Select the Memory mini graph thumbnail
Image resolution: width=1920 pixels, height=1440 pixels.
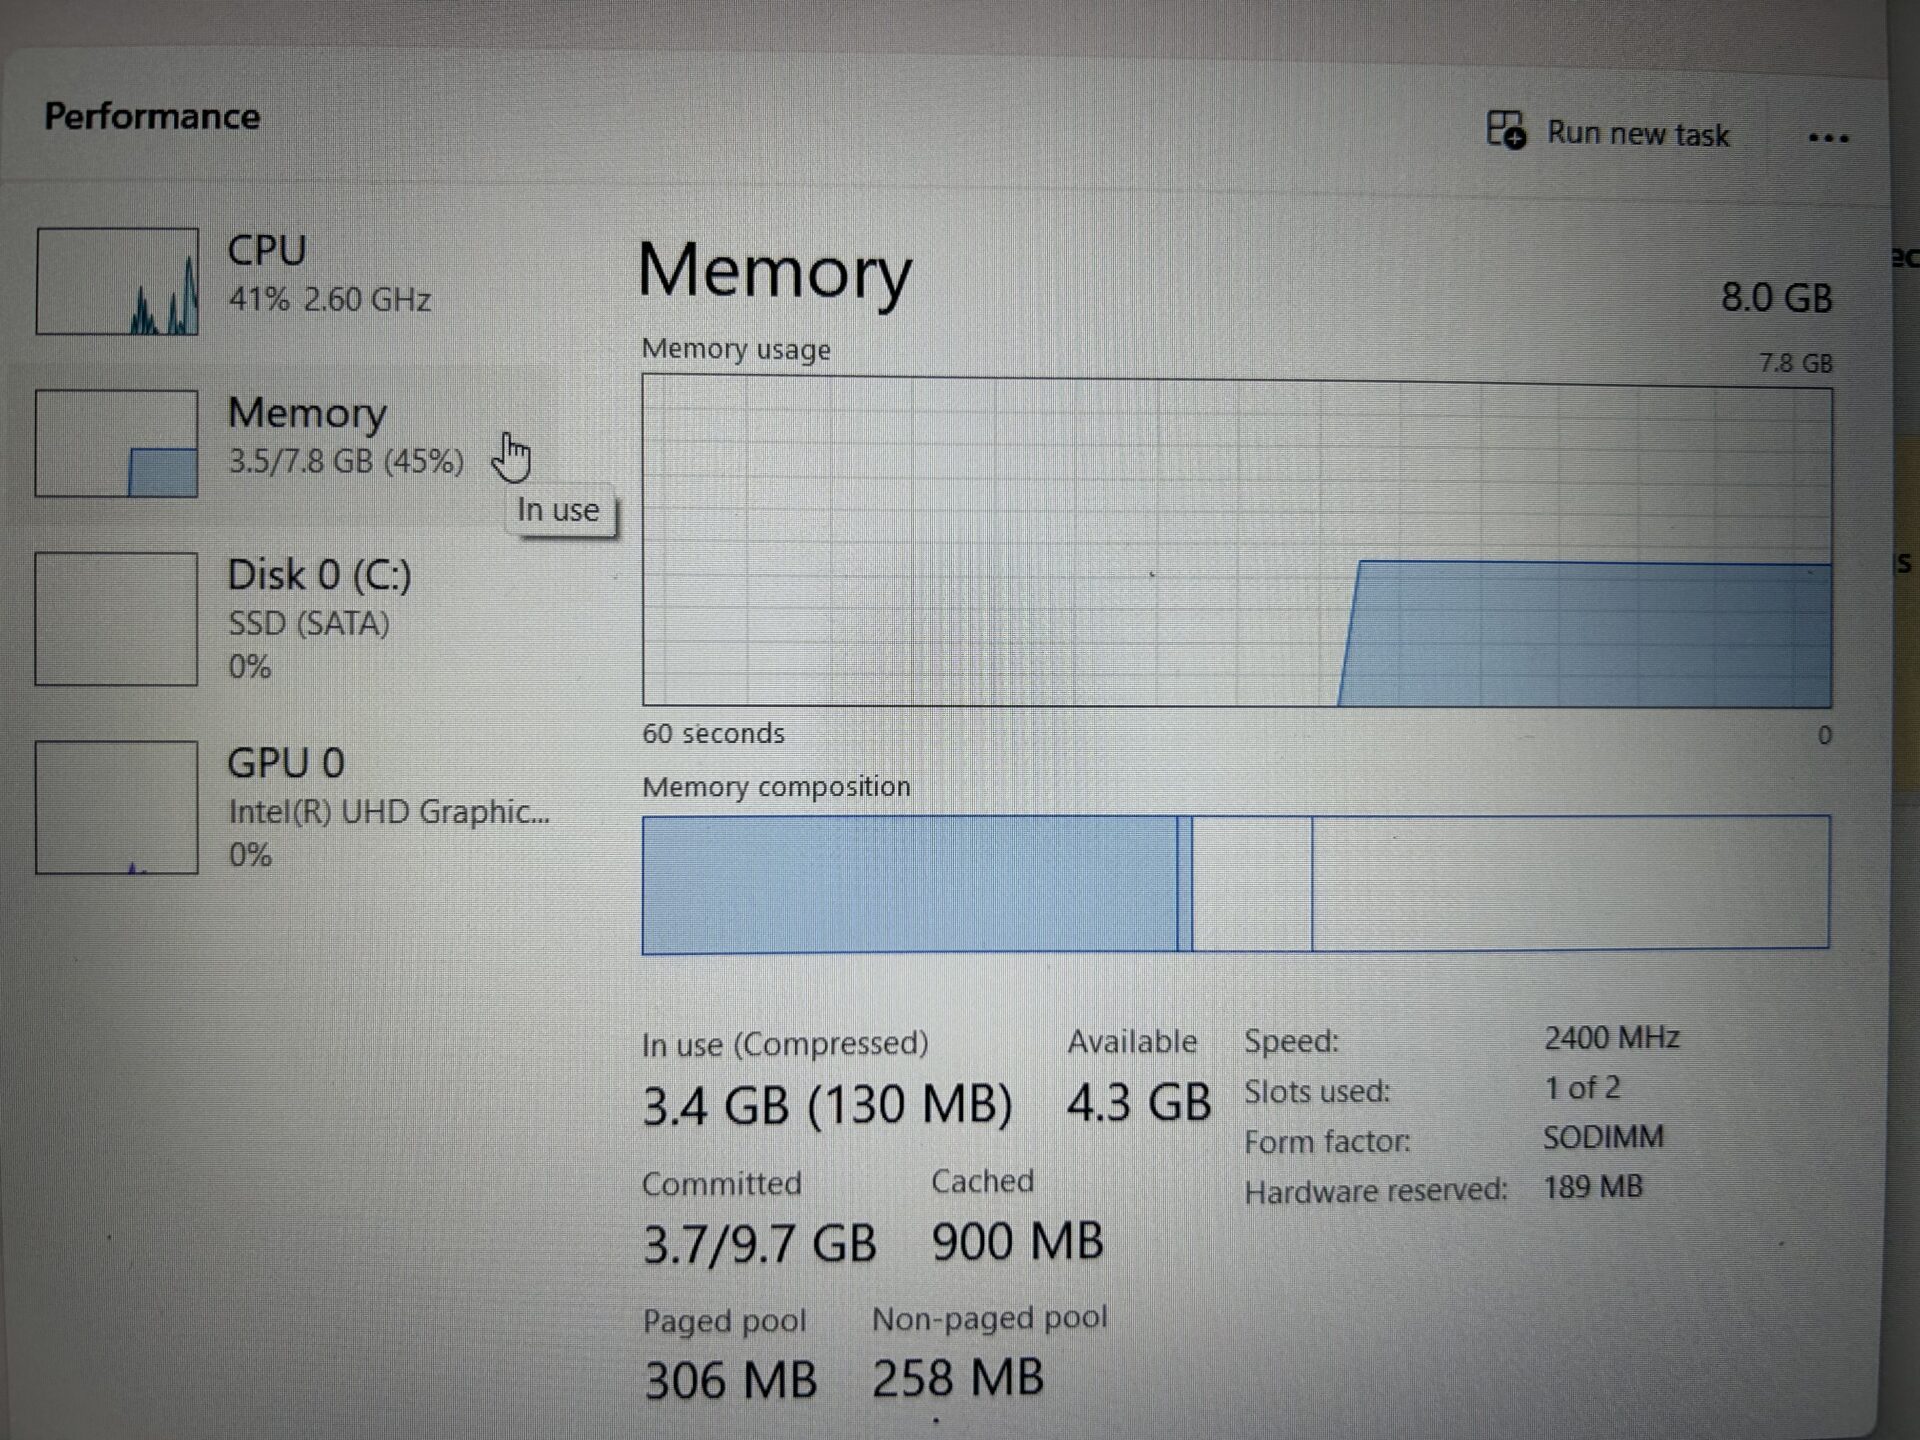pos(117,443)
